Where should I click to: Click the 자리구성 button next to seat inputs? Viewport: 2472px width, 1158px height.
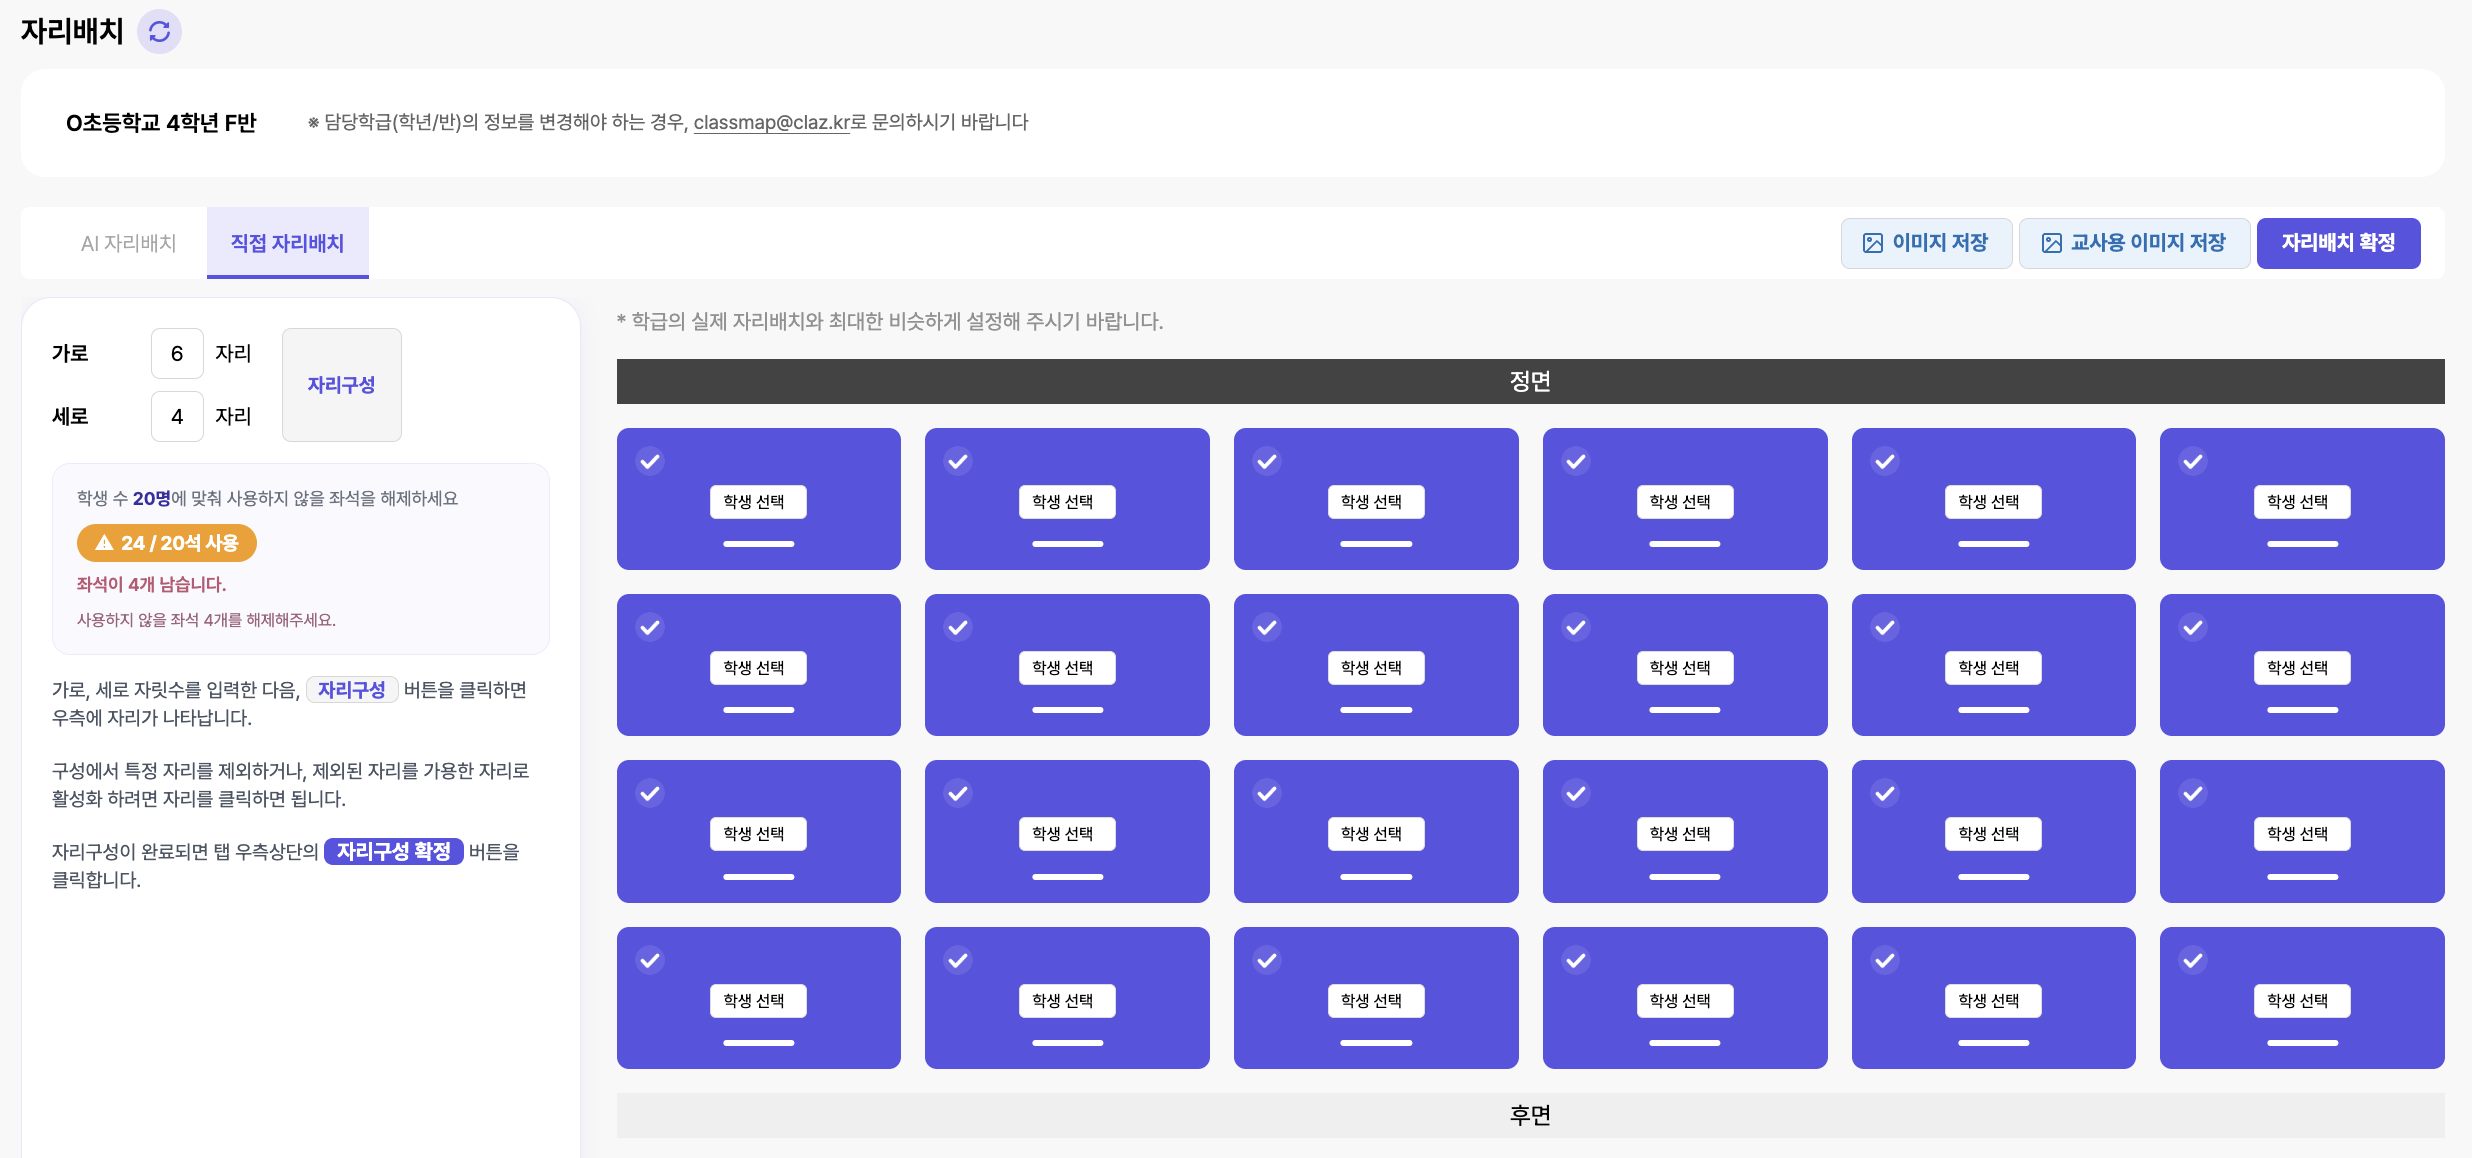(341, 385)
